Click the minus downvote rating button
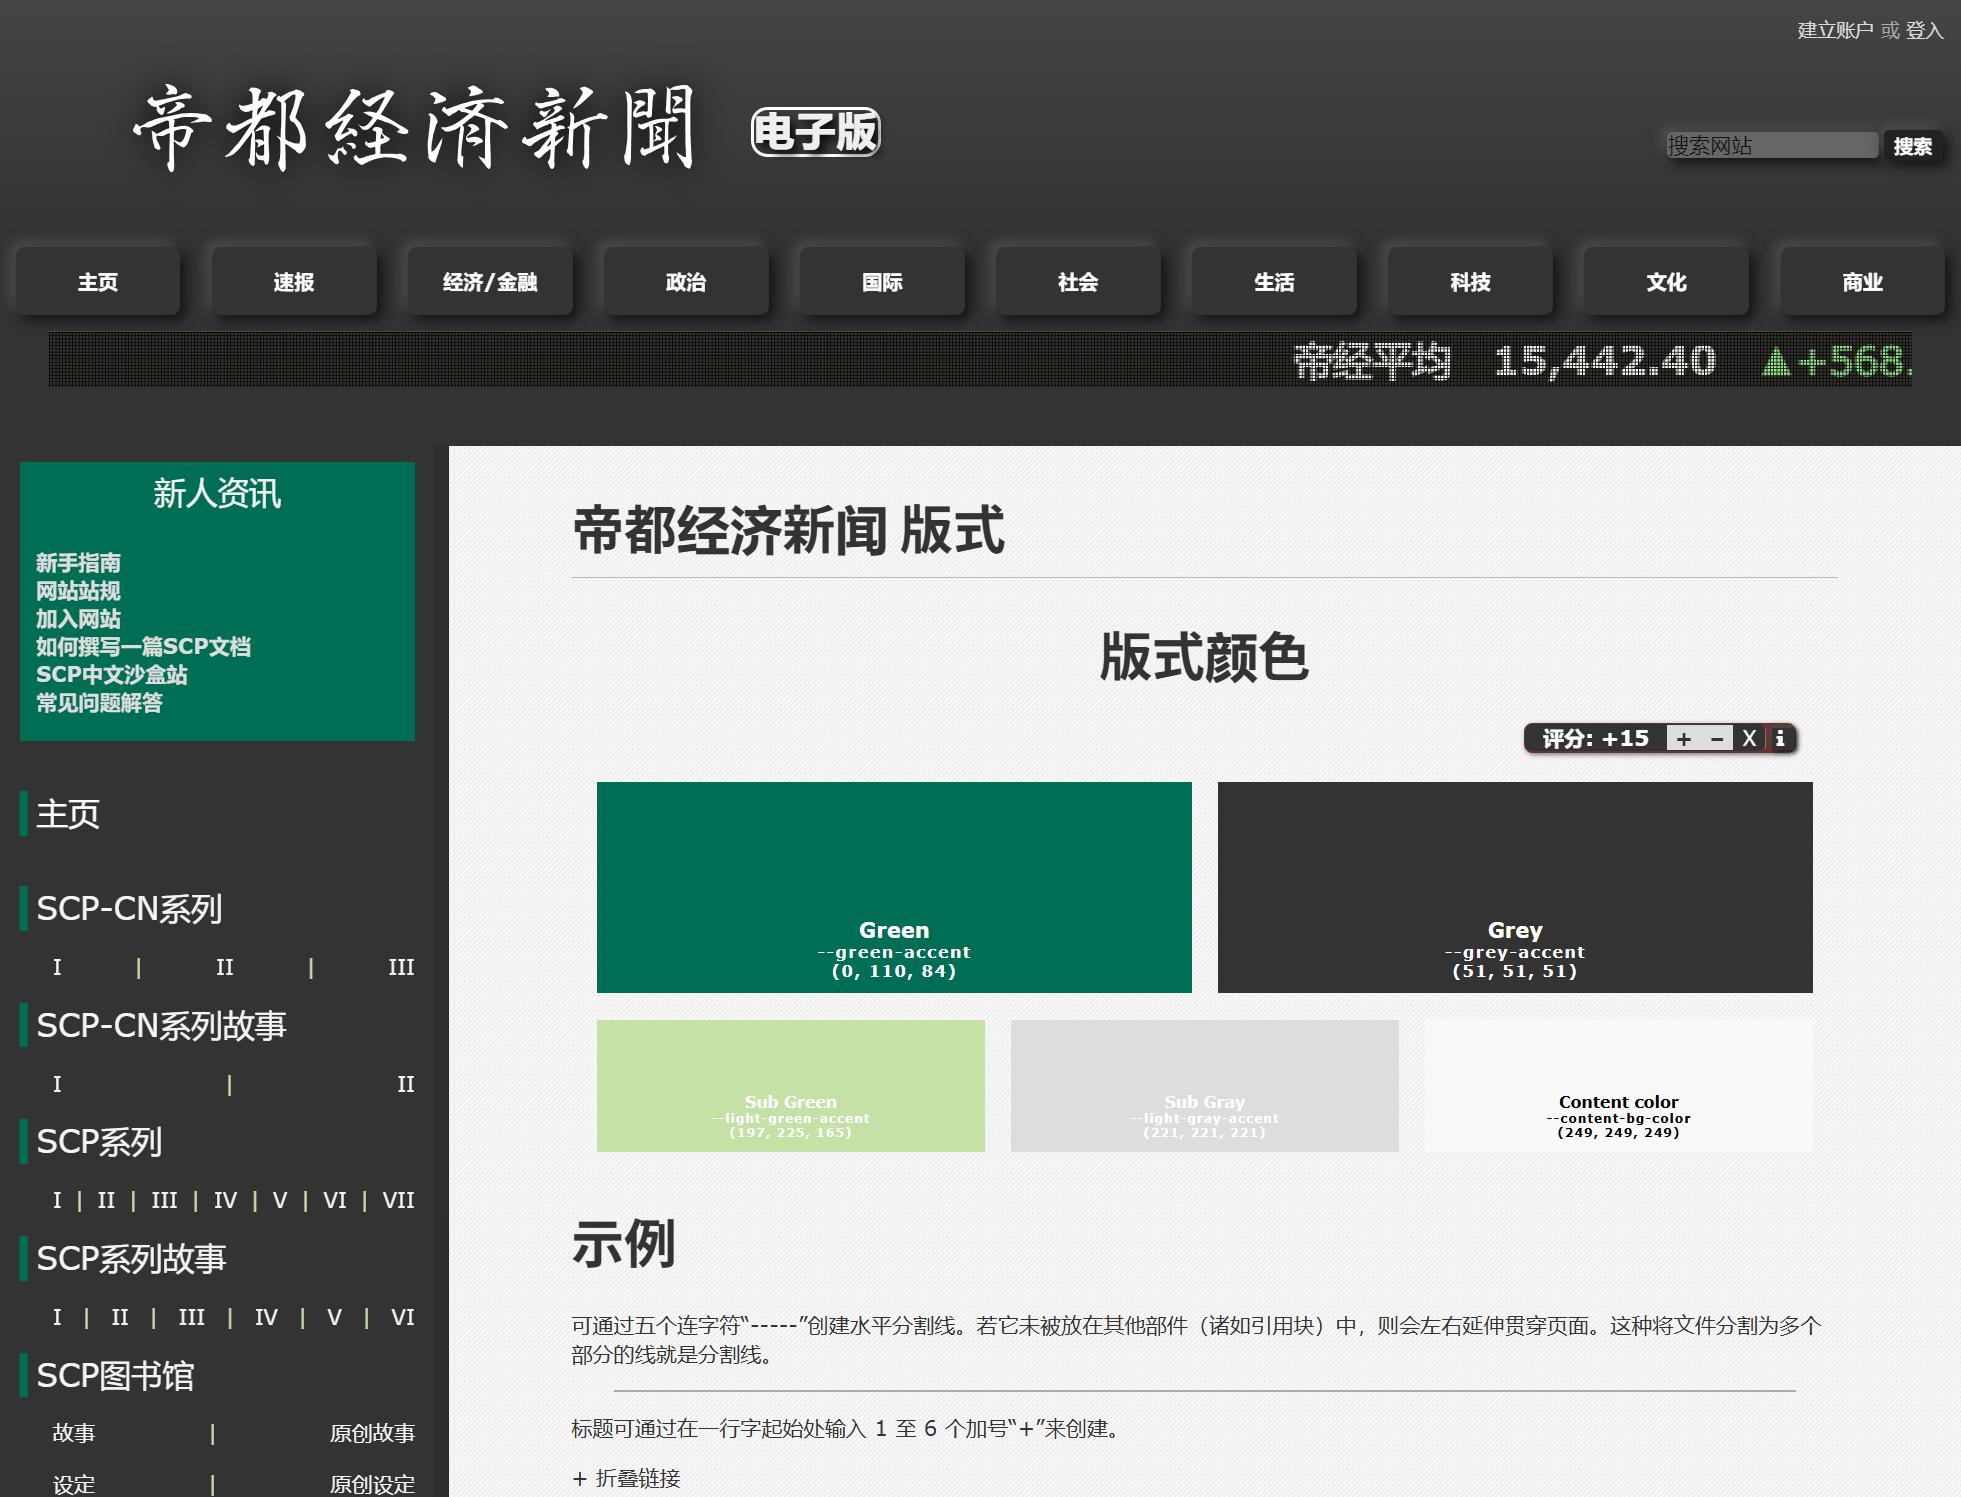The image size is (1961, 1497). tap(1717, 739)
